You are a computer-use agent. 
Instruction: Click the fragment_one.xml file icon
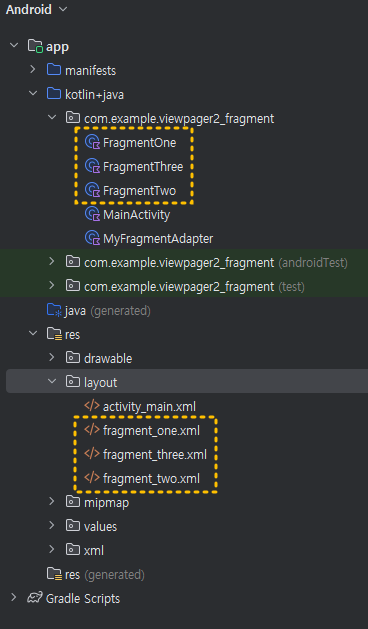tap(92, 430)
